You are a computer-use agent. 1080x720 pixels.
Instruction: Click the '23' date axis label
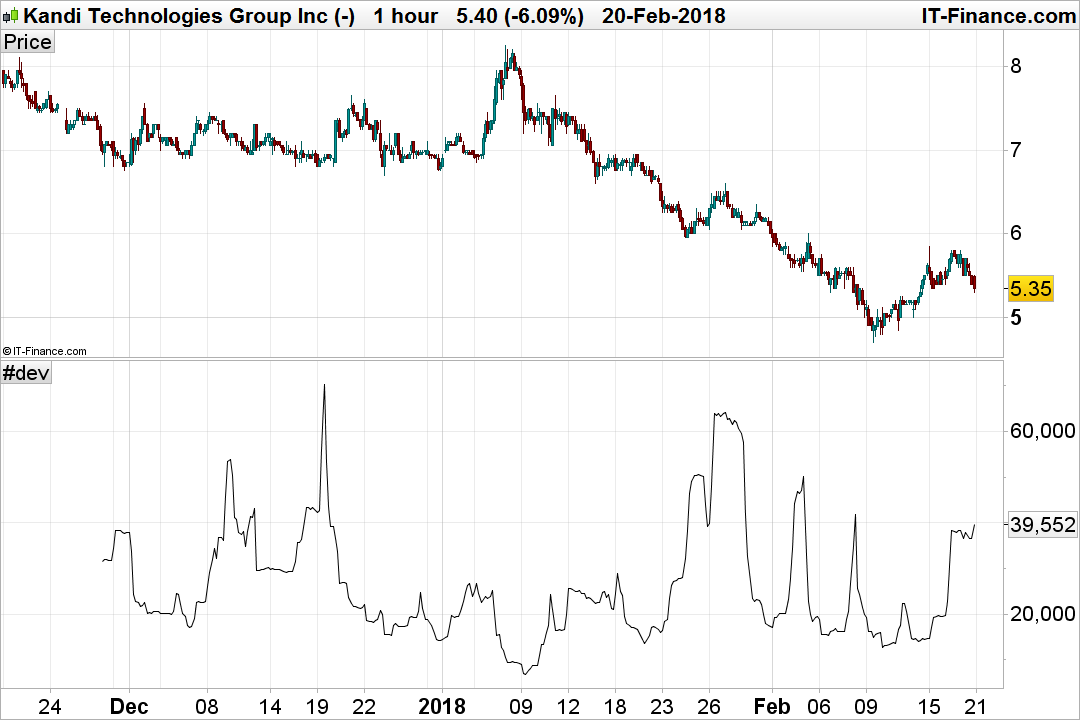pyautogui.click(x=662, y=706)
